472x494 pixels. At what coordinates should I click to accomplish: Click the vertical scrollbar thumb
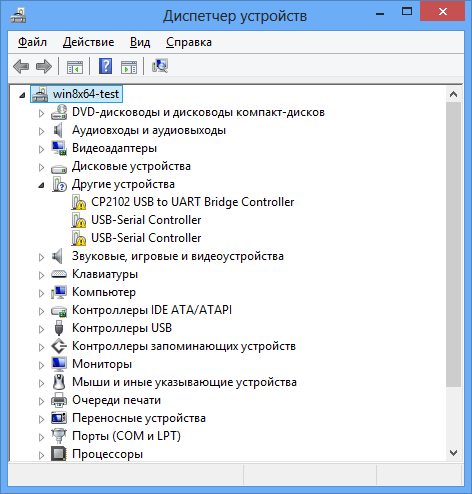pyautogui.click(x=453, y=245)
